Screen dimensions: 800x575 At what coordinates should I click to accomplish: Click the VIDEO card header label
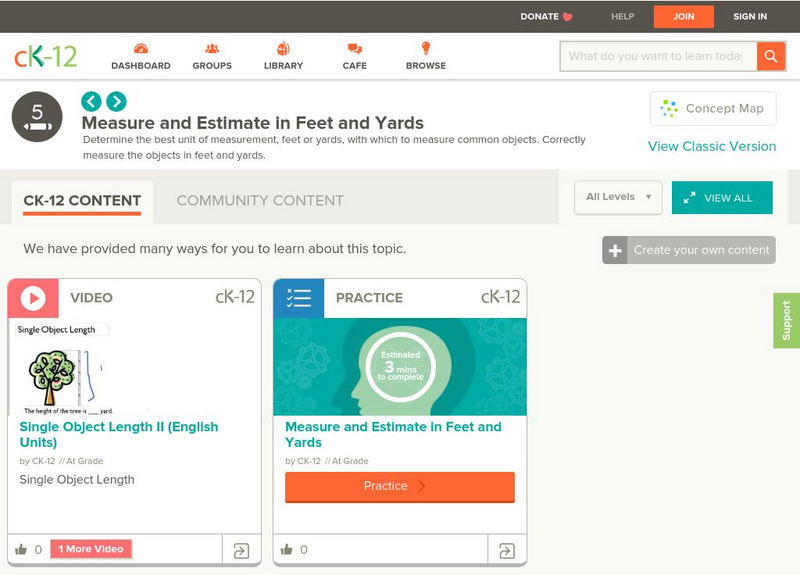[x=91, y=298]
